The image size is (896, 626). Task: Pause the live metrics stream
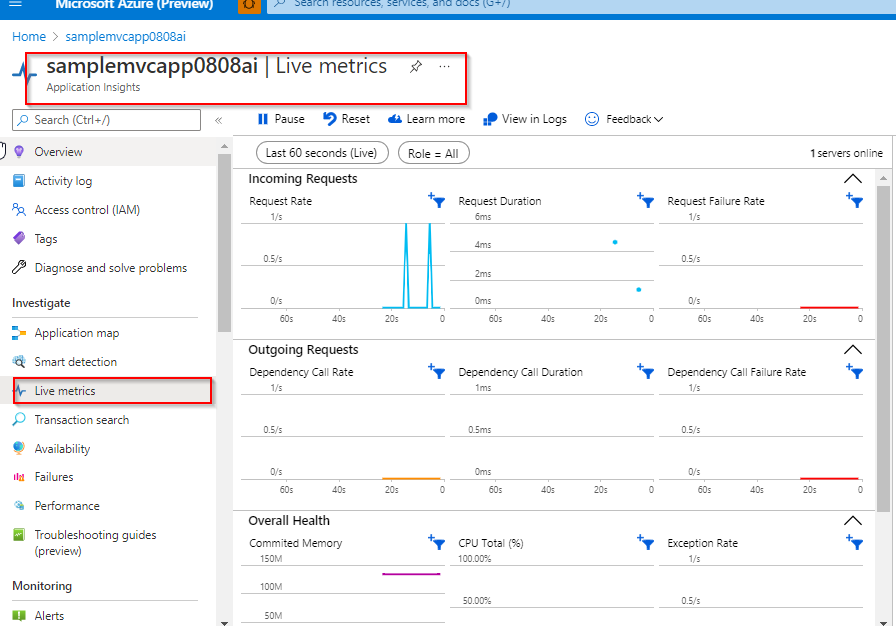coord(281,119)
